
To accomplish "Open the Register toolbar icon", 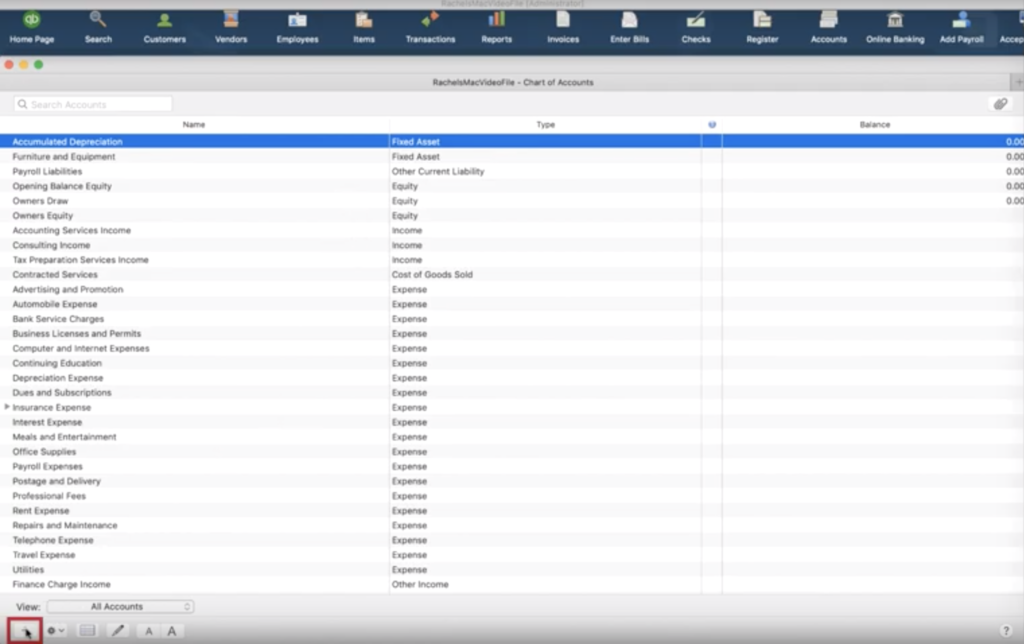I will (x=762, y=27).
